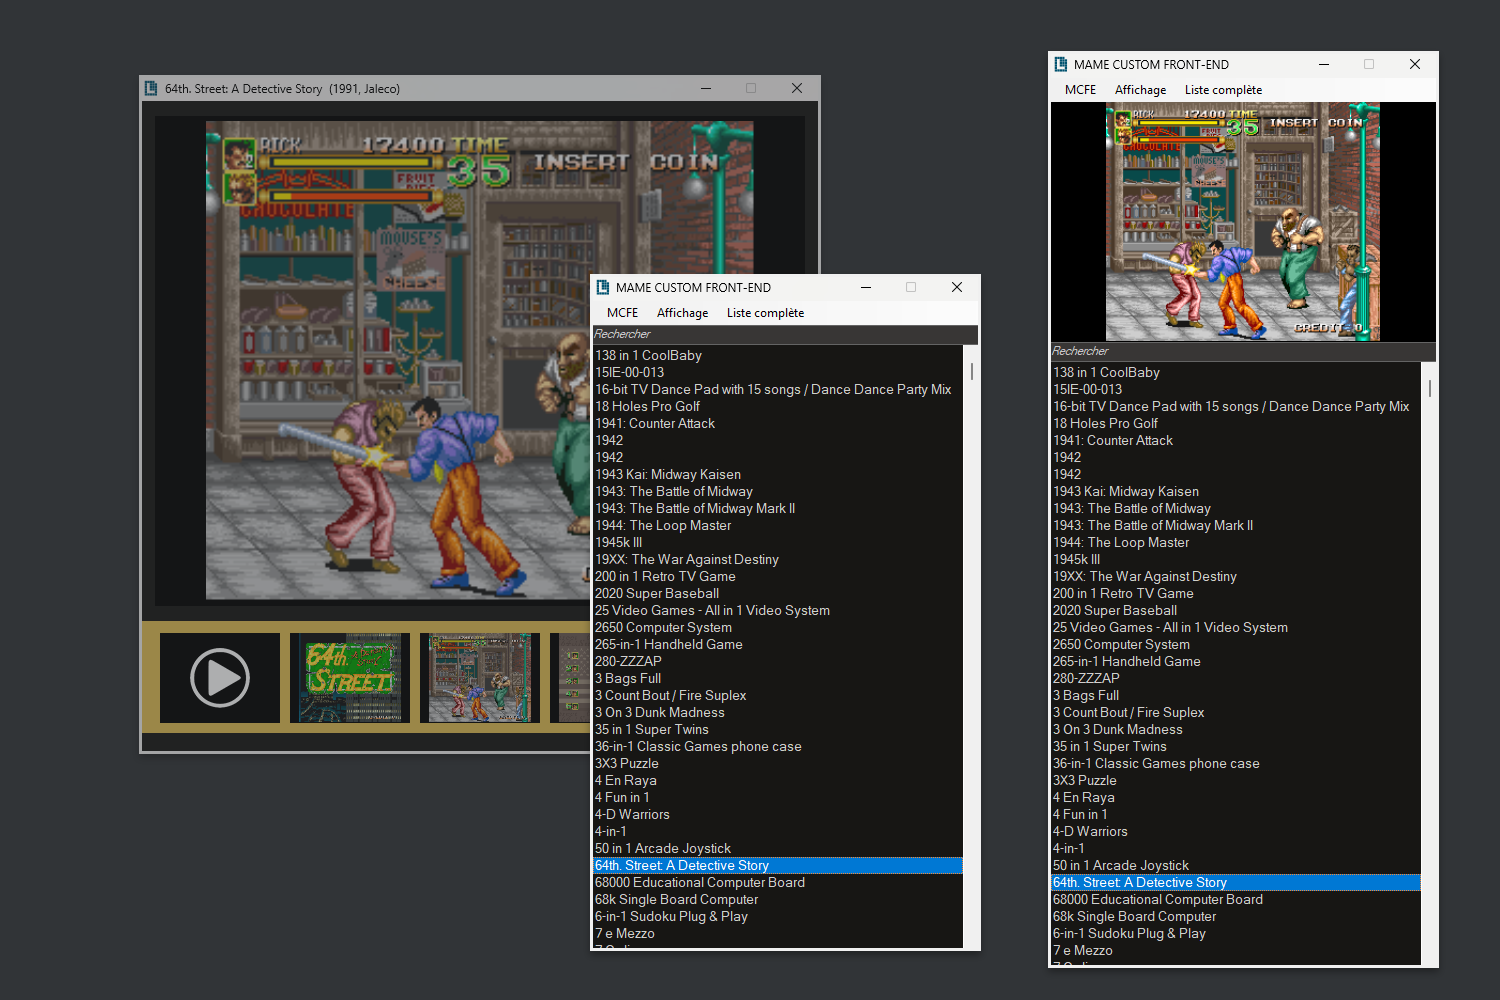Select "68k Single Board Computer" in right window
1500x1000 pixels.
pyautogui.click(x=1235, y=916)
